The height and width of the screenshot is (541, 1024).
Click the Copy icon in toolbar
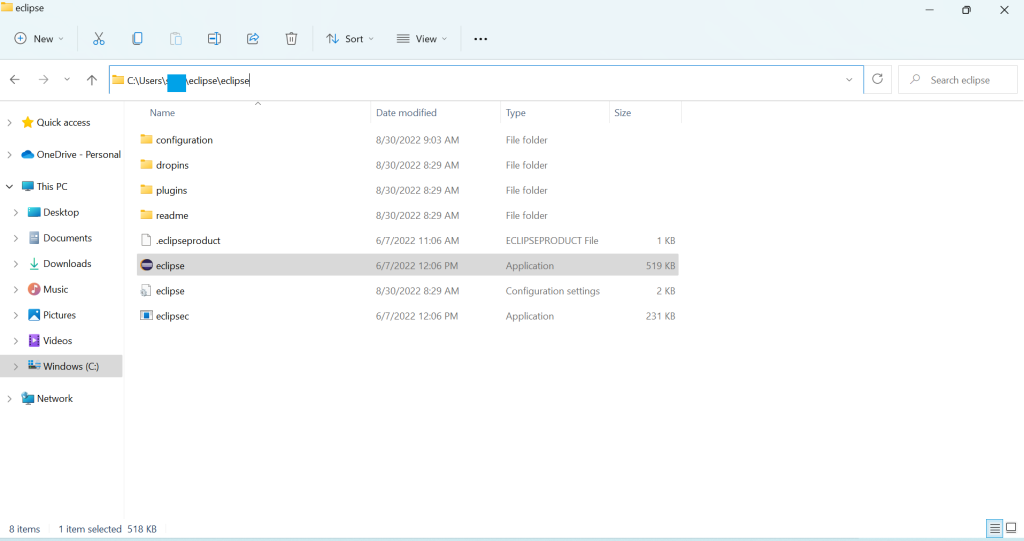click(137, 39)
